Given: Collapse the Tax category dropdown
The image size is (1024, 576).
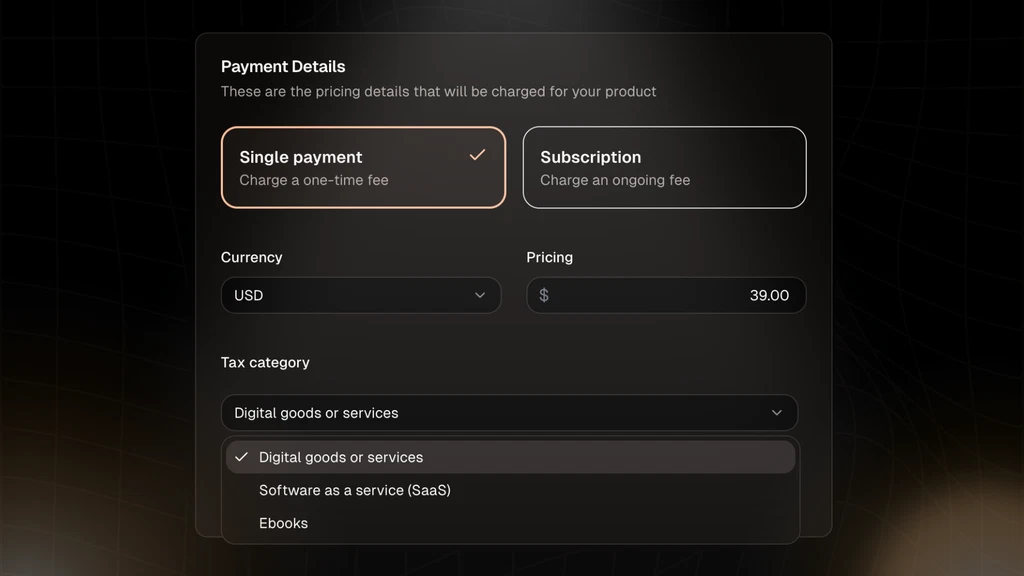Looking at the screenshot, I should tap(509, 413).
